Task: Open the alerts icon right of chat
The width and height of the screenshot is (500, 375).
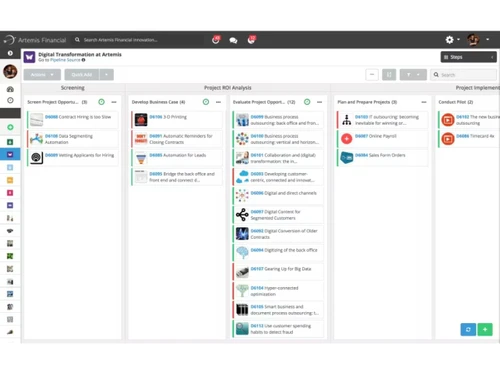Action: [251, 40]
